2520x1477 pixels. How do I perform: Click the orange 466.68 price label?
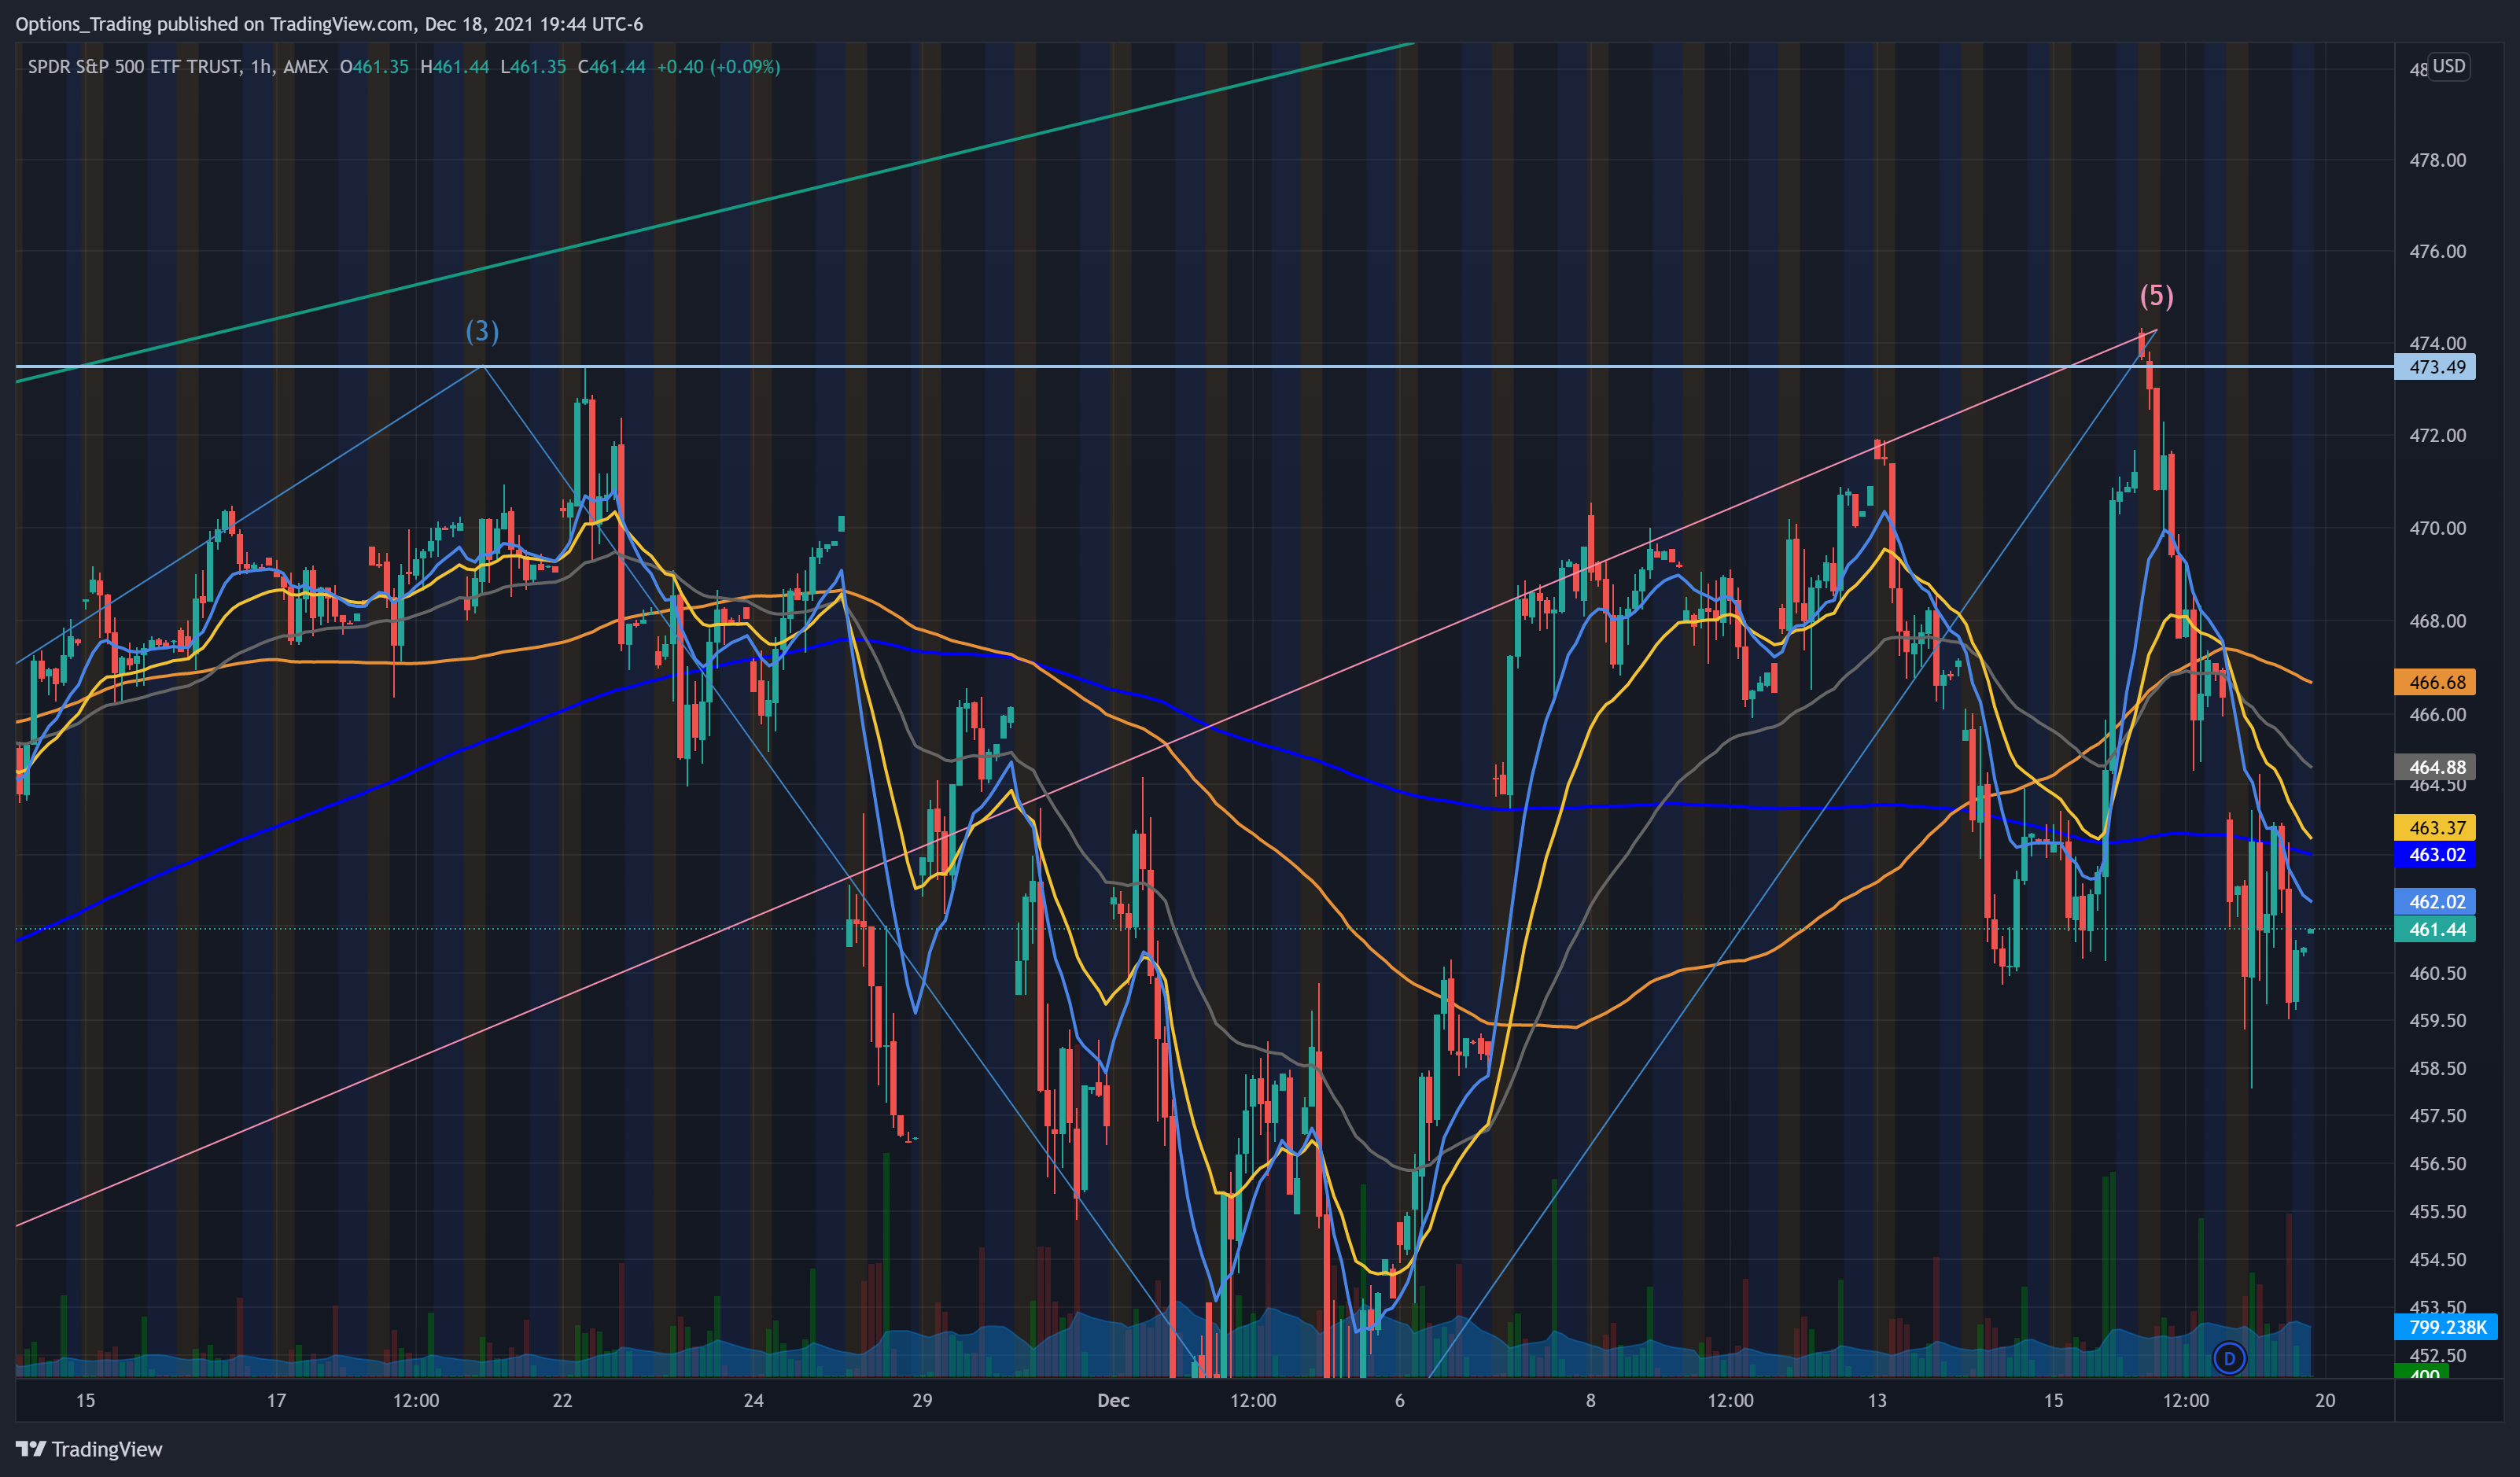coord(2434,682)
